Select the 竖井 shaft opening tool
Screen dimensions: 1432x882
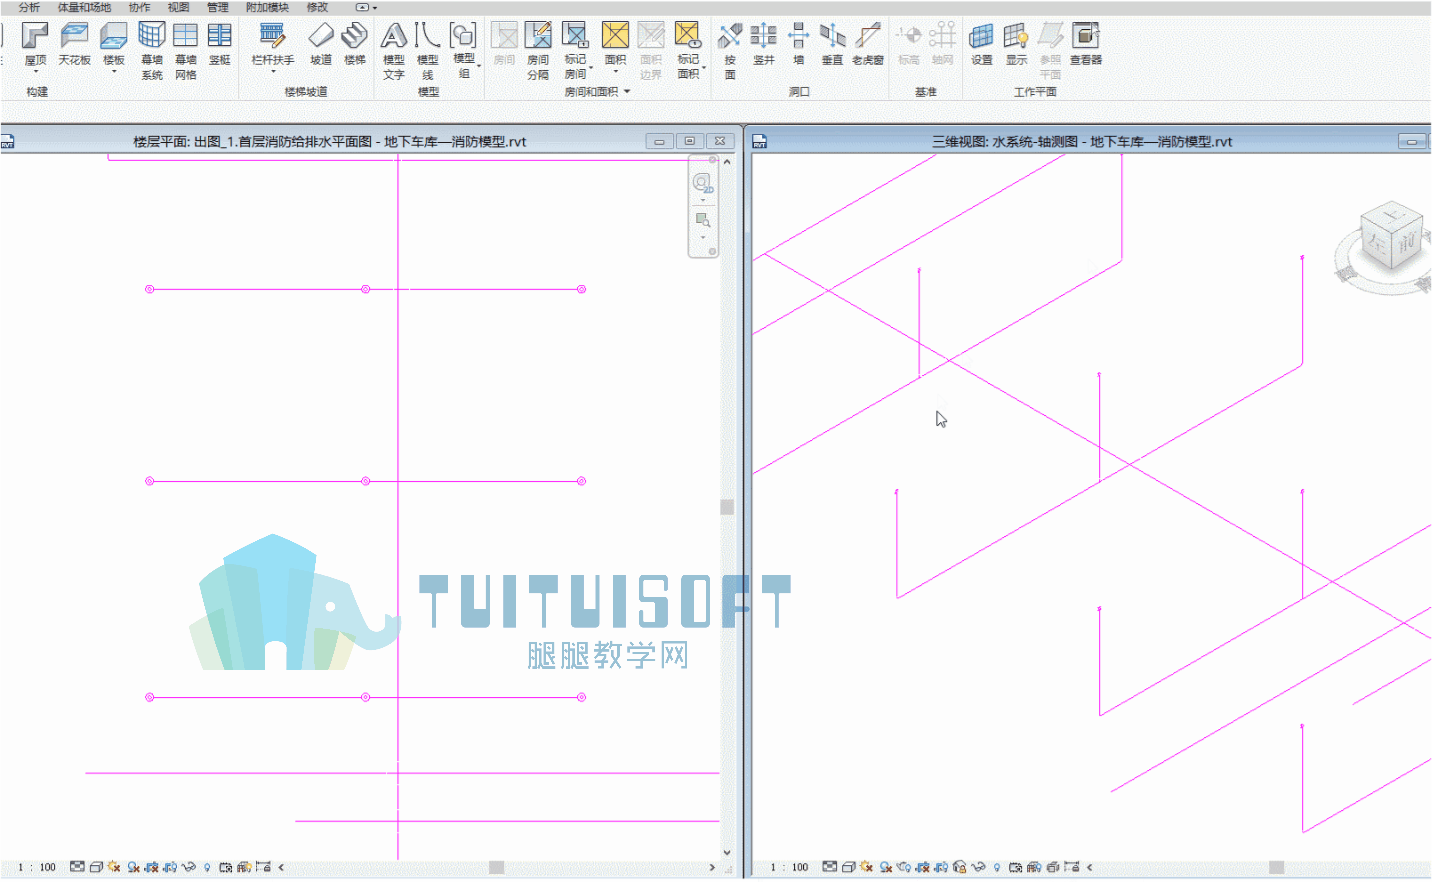pyautogui.click(x=764, y=45)
